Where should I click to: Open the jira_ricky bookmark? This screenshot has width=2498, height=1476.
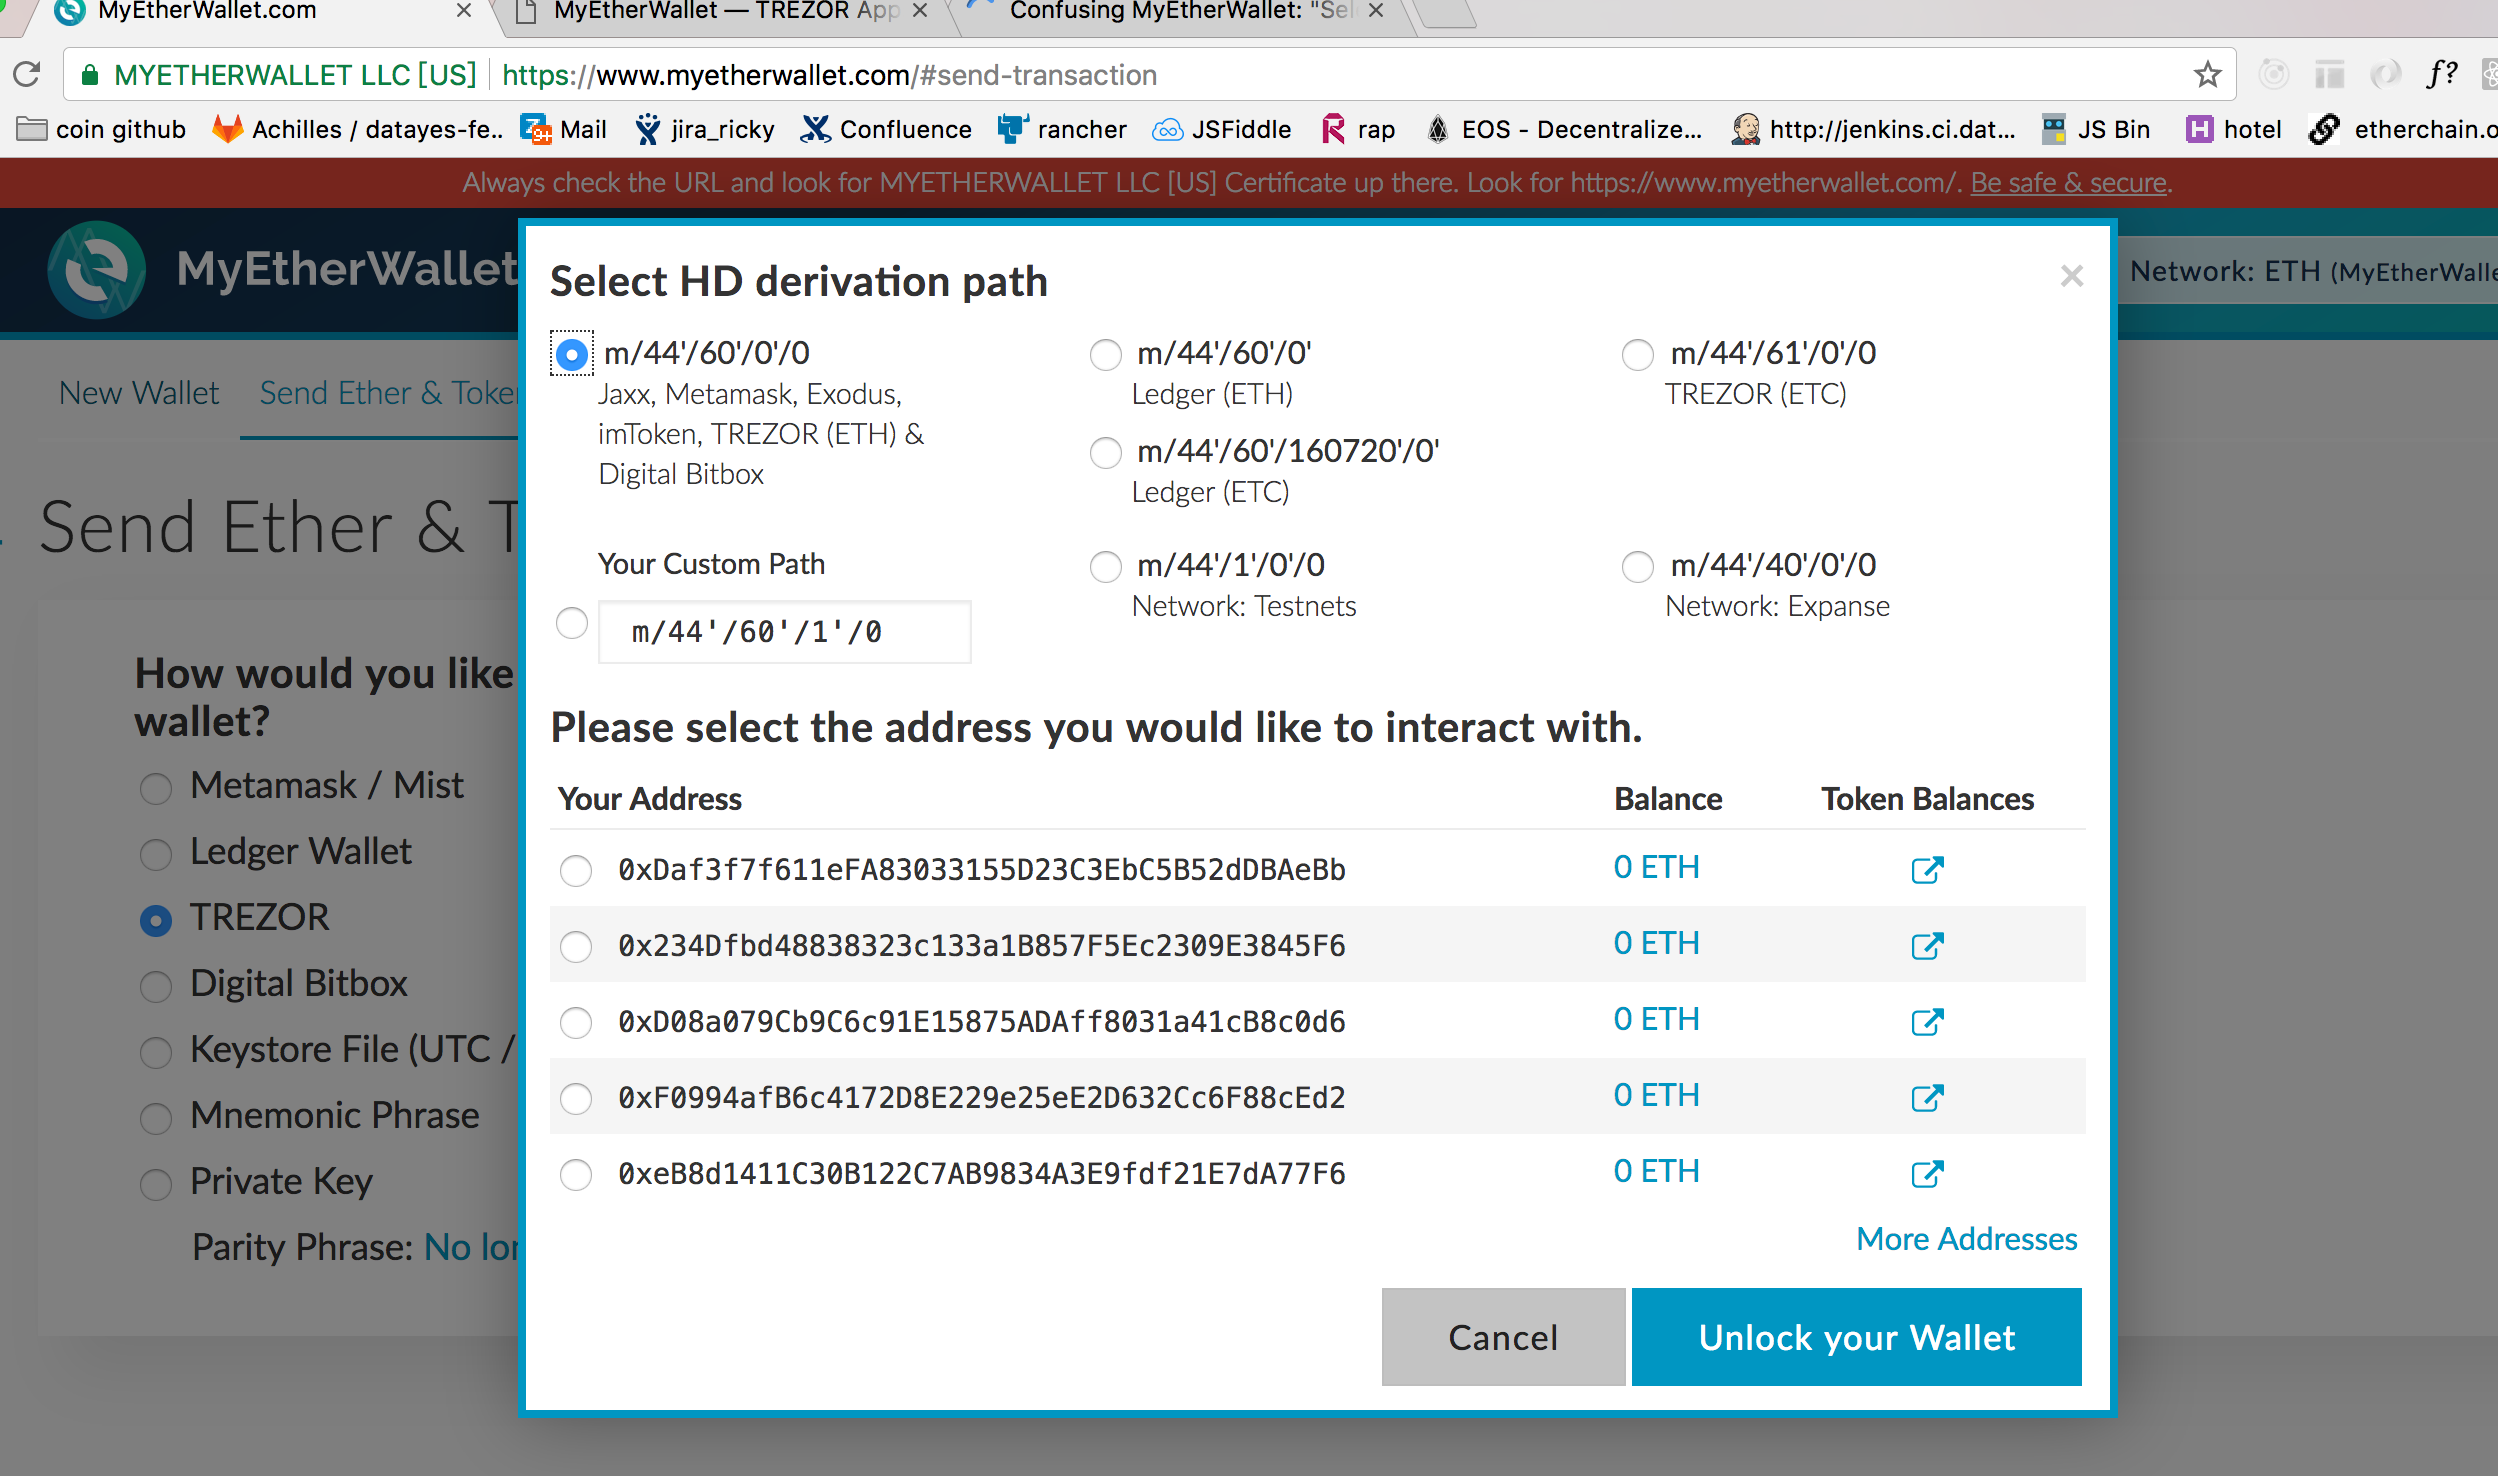pyautogui.click(x=705, y=129)
